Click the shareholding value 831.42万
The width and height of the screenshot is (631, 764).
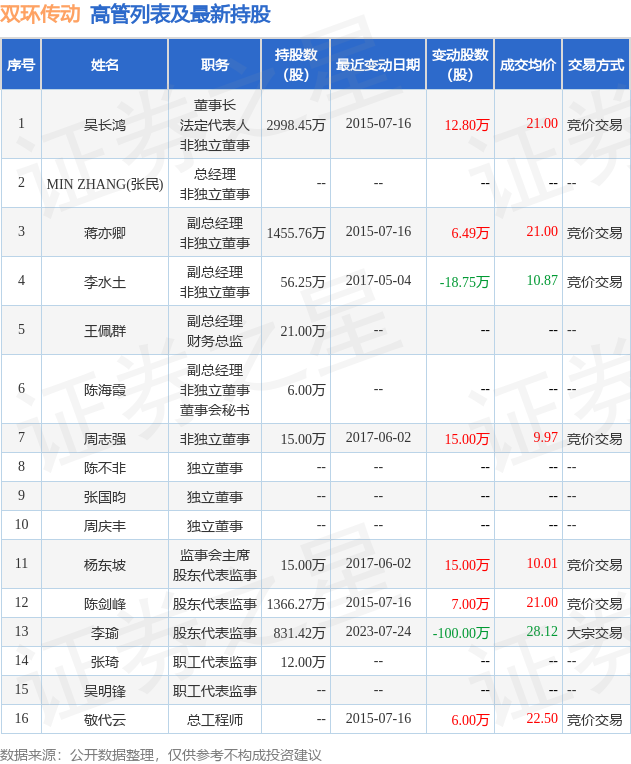coord(299,633)
